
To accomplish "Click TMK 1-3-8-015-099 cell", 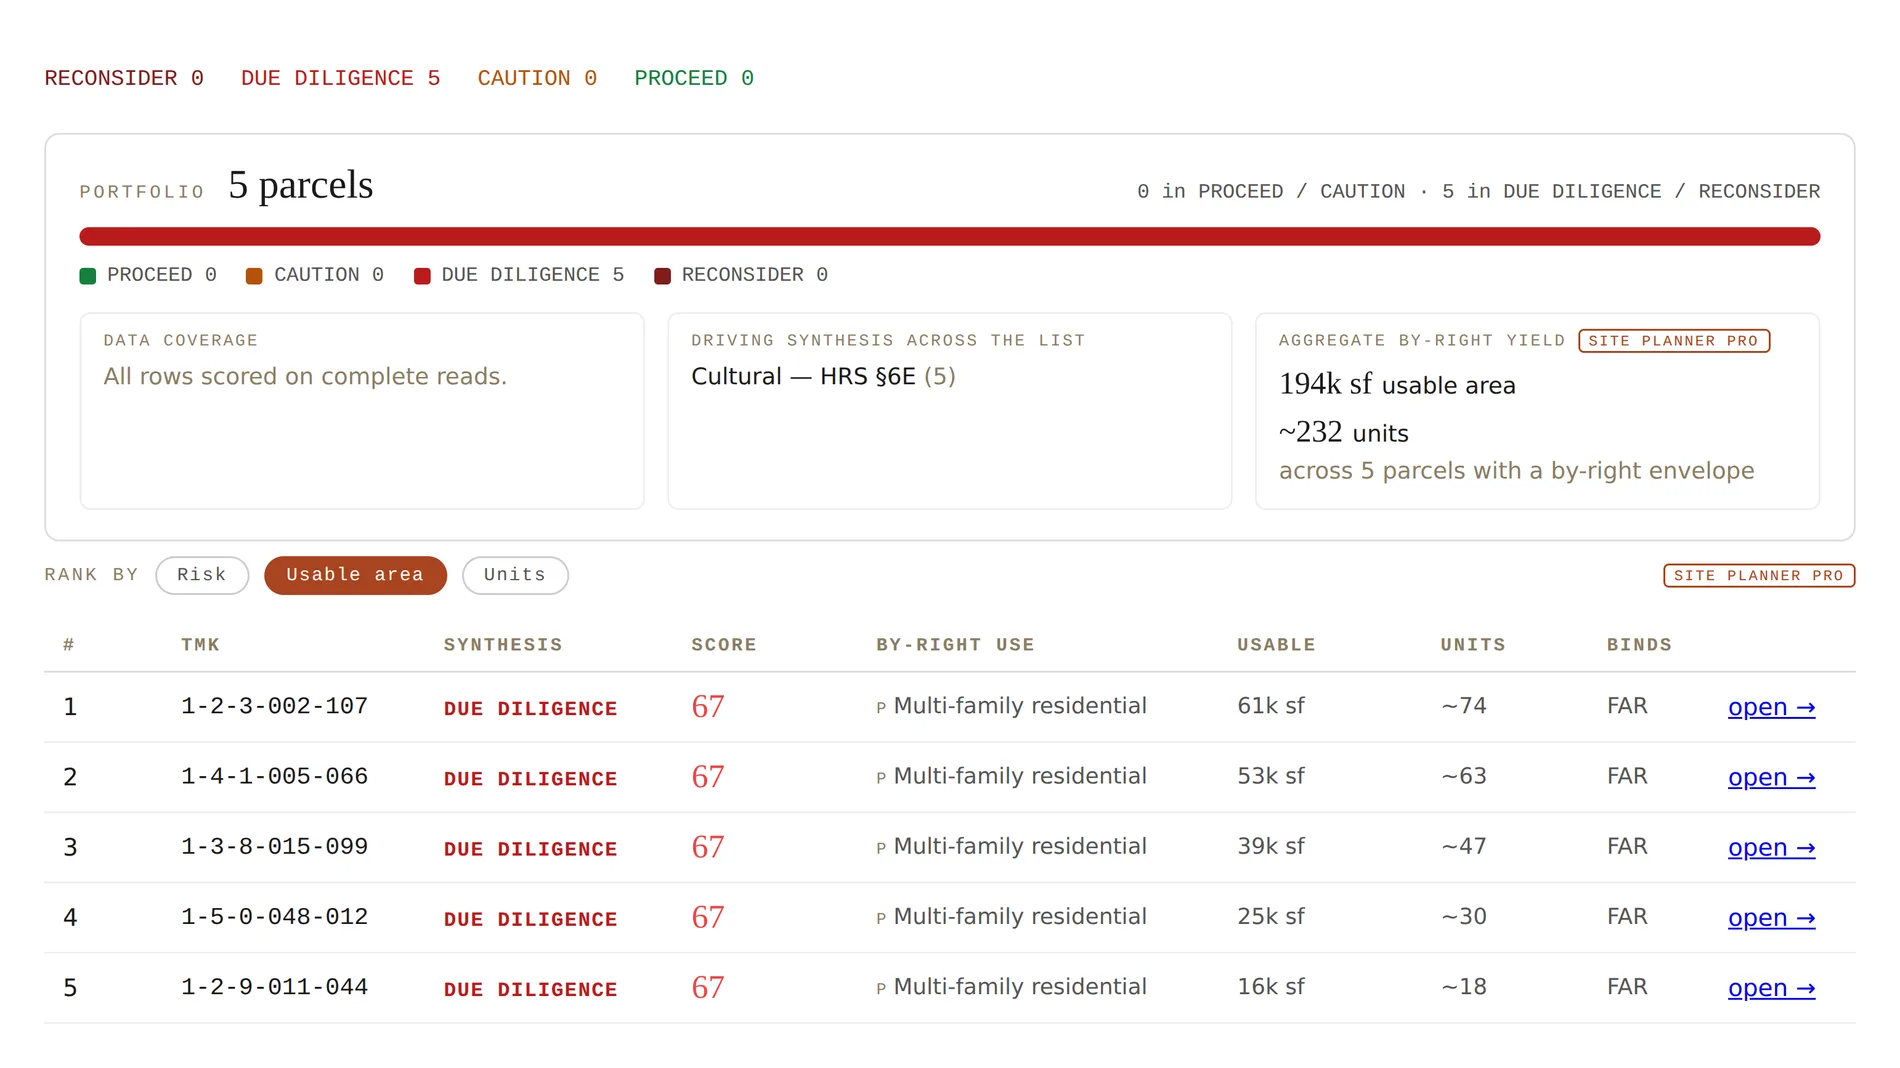I will pyautogui.click(x=275, y=846).
